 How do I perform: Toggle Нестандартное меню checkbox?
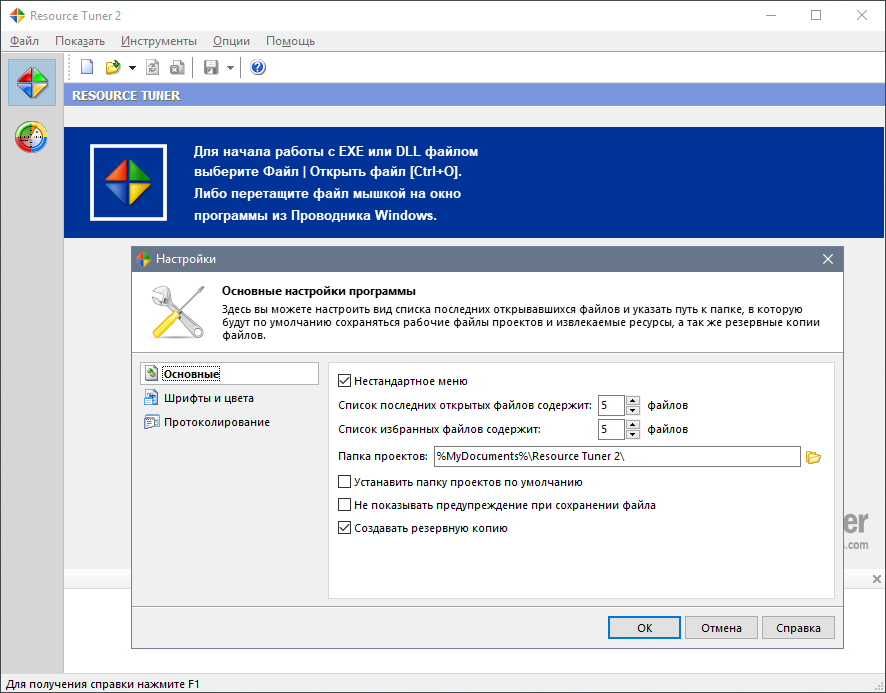pyautogui.click(x=344, y=380)
